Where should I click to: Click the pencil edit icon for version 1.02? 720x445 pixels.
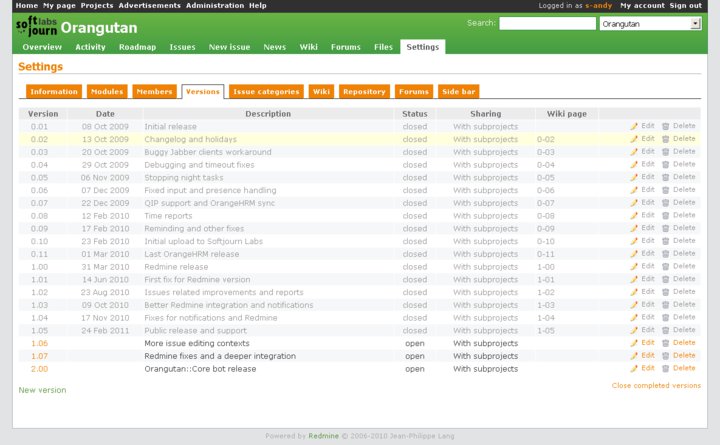pyautogui.click(x=634, y=292)
